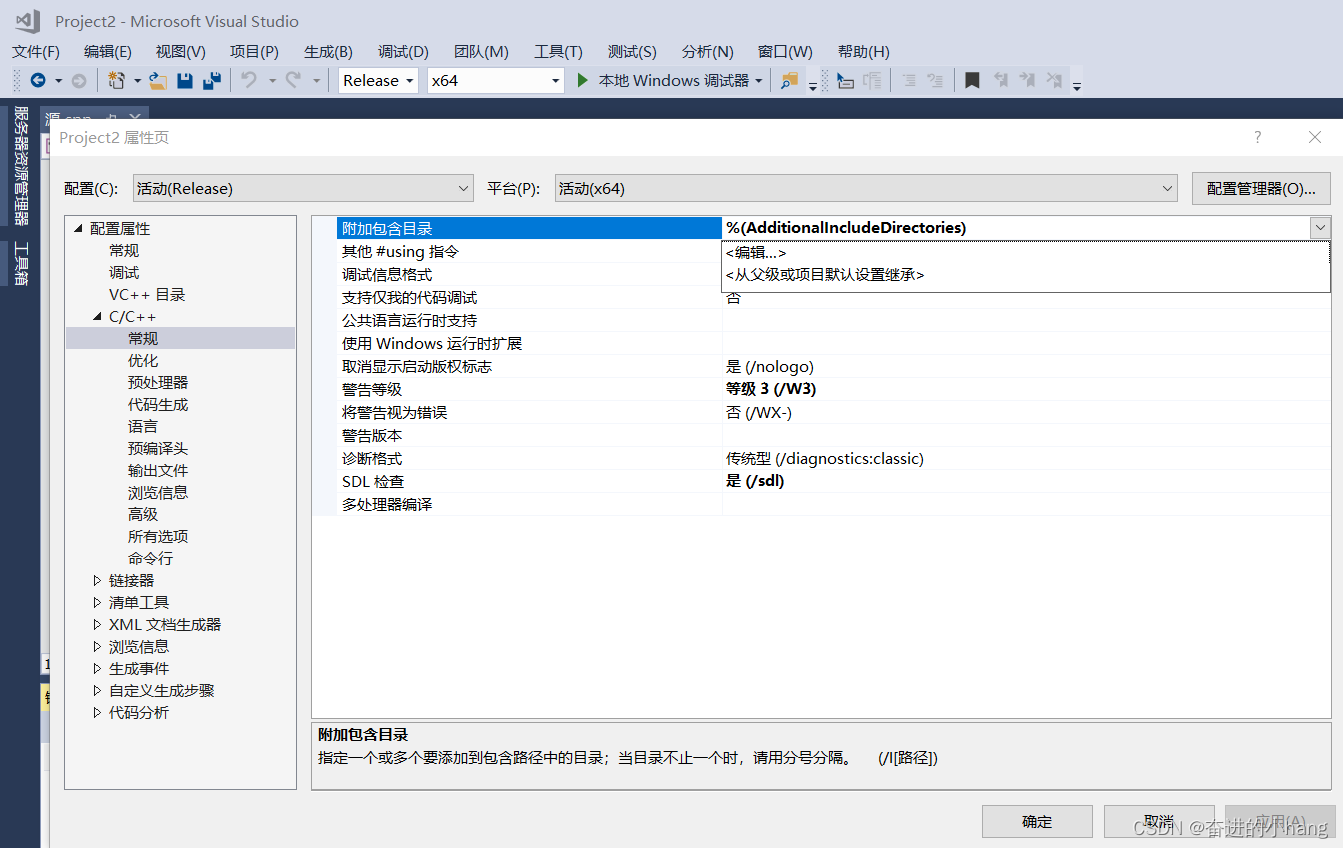Expand the 清单工具 tree node
Viewport: 1343px width, 848px height.
(97, 602)
